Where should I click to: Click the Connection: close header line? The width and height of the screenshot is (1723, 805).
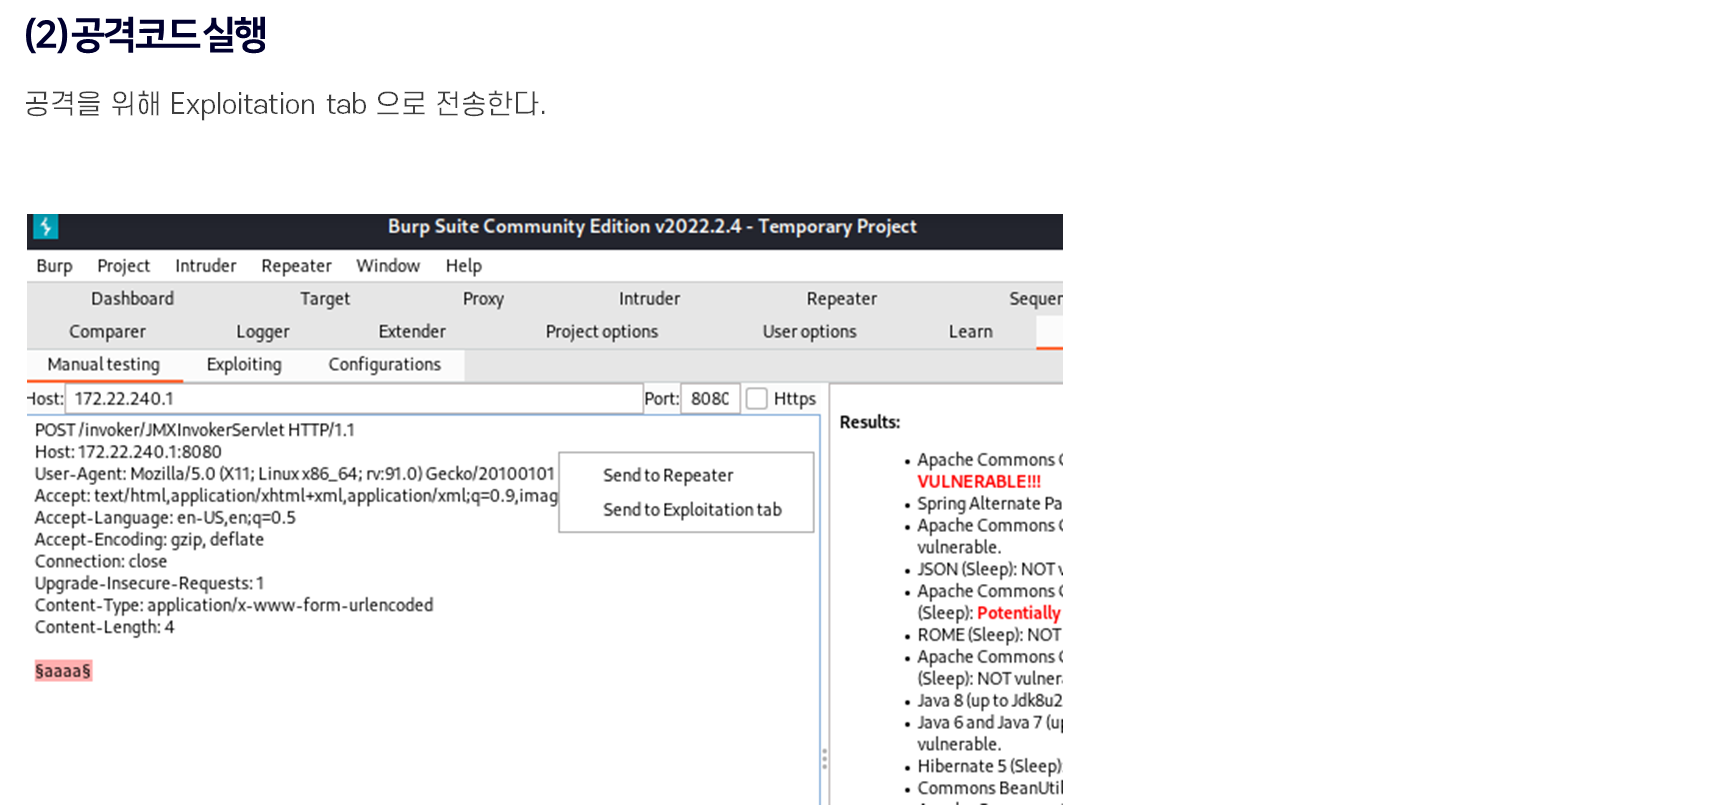101,562
